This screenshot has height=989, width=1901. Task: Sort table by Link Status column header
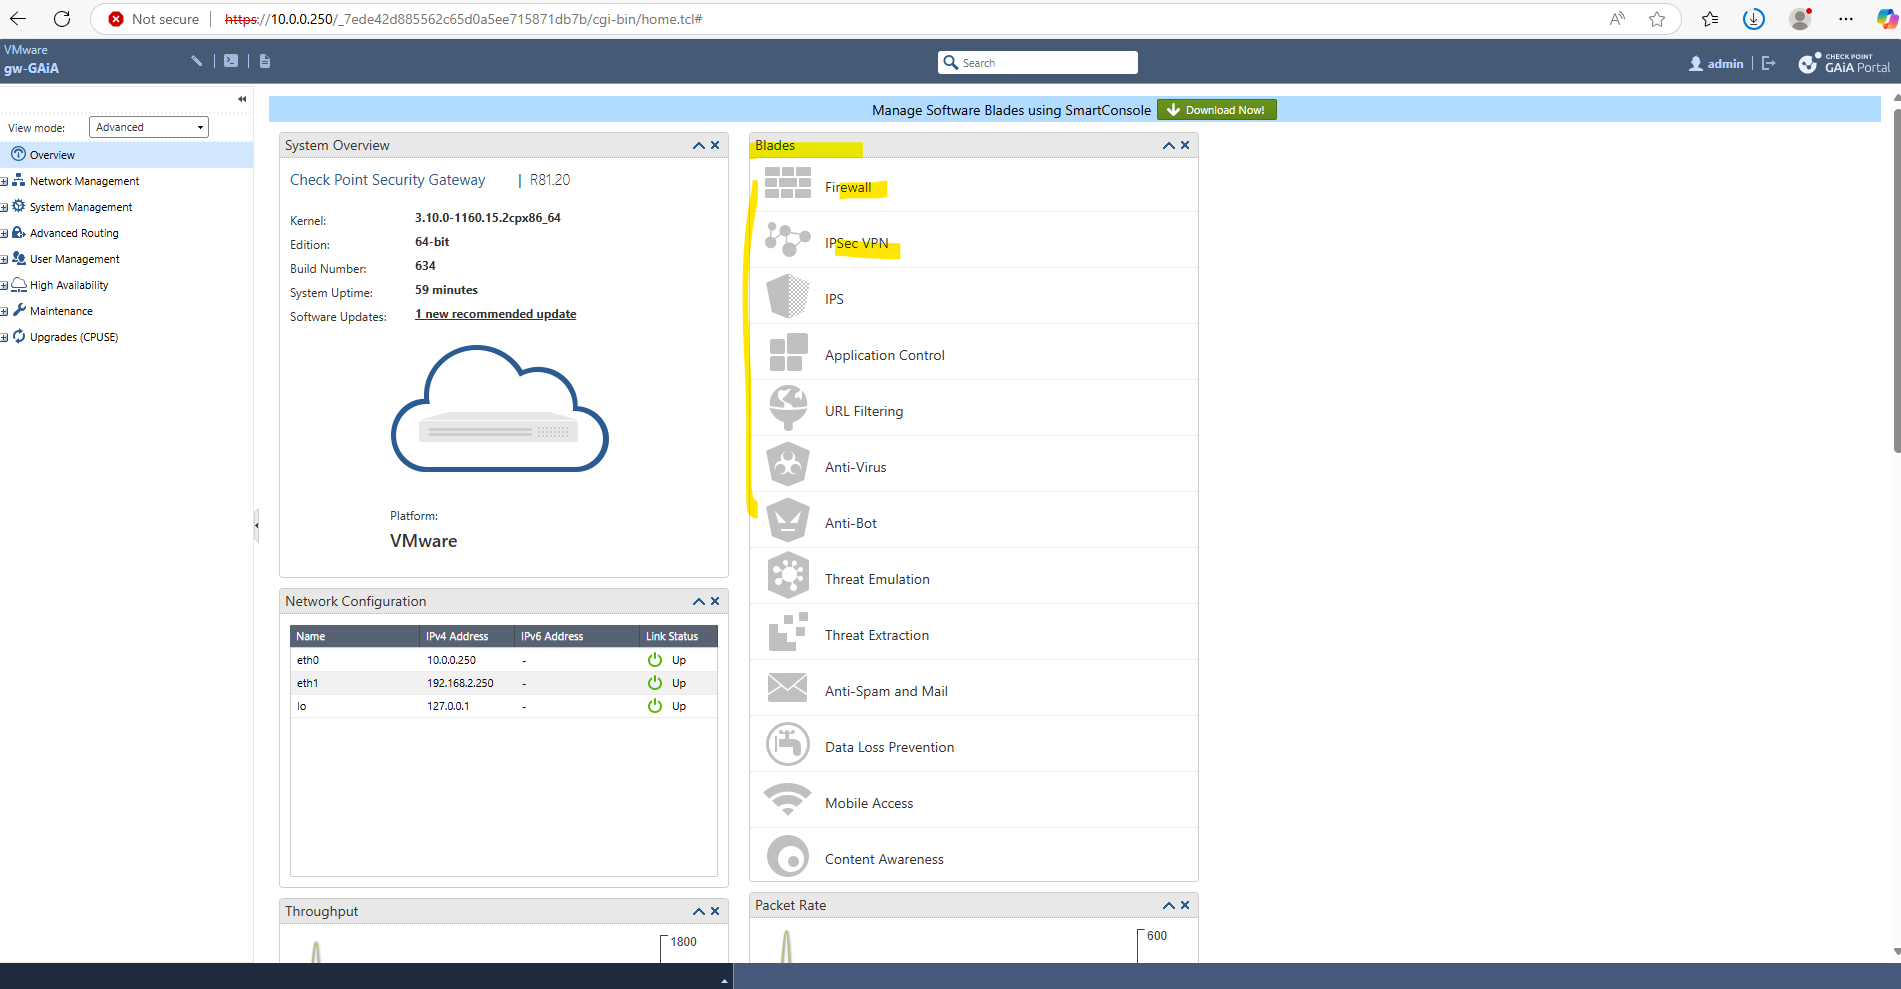[678, 636]
